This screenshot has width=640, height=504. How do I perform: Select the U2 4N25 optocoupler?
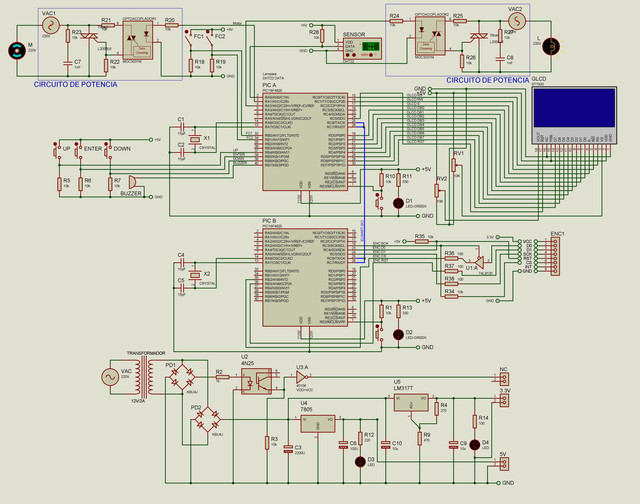256,381
